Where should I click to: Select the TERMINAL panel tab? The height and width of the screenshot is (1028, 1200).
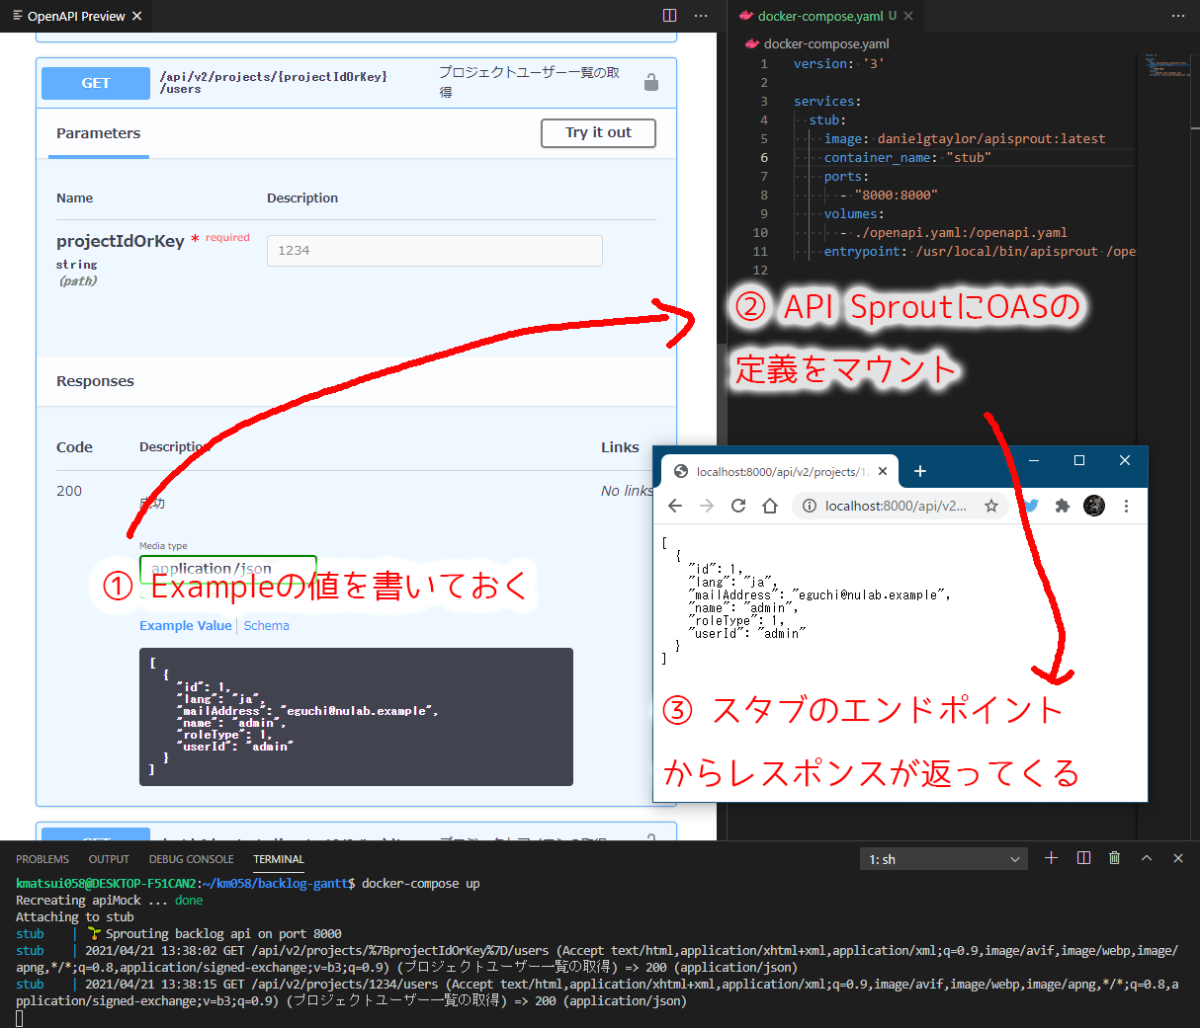tap(279, 859)
